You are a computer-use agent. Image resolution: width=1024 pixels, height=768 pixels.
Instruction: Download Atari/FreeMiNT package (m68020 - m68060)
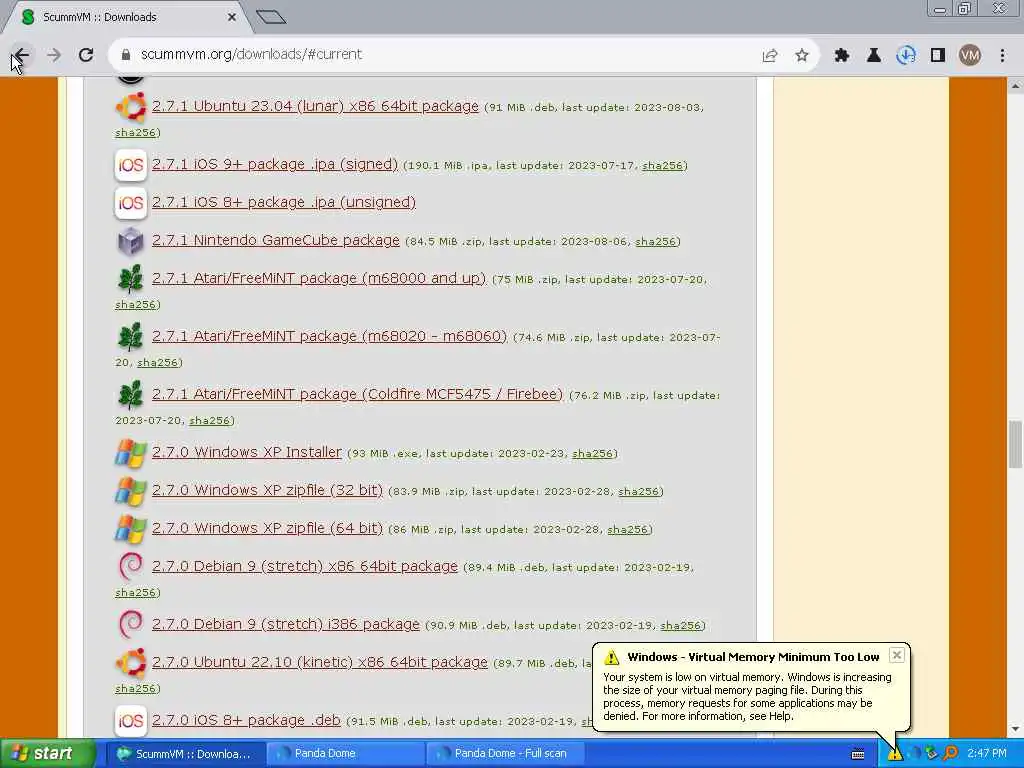(x=330, y=336)
